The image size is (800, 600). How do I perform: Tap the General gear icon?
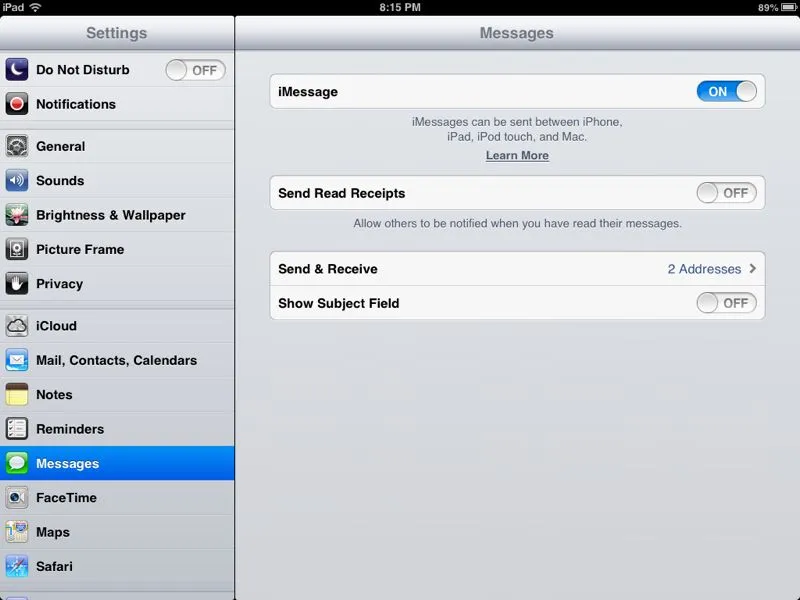point(17,146)
